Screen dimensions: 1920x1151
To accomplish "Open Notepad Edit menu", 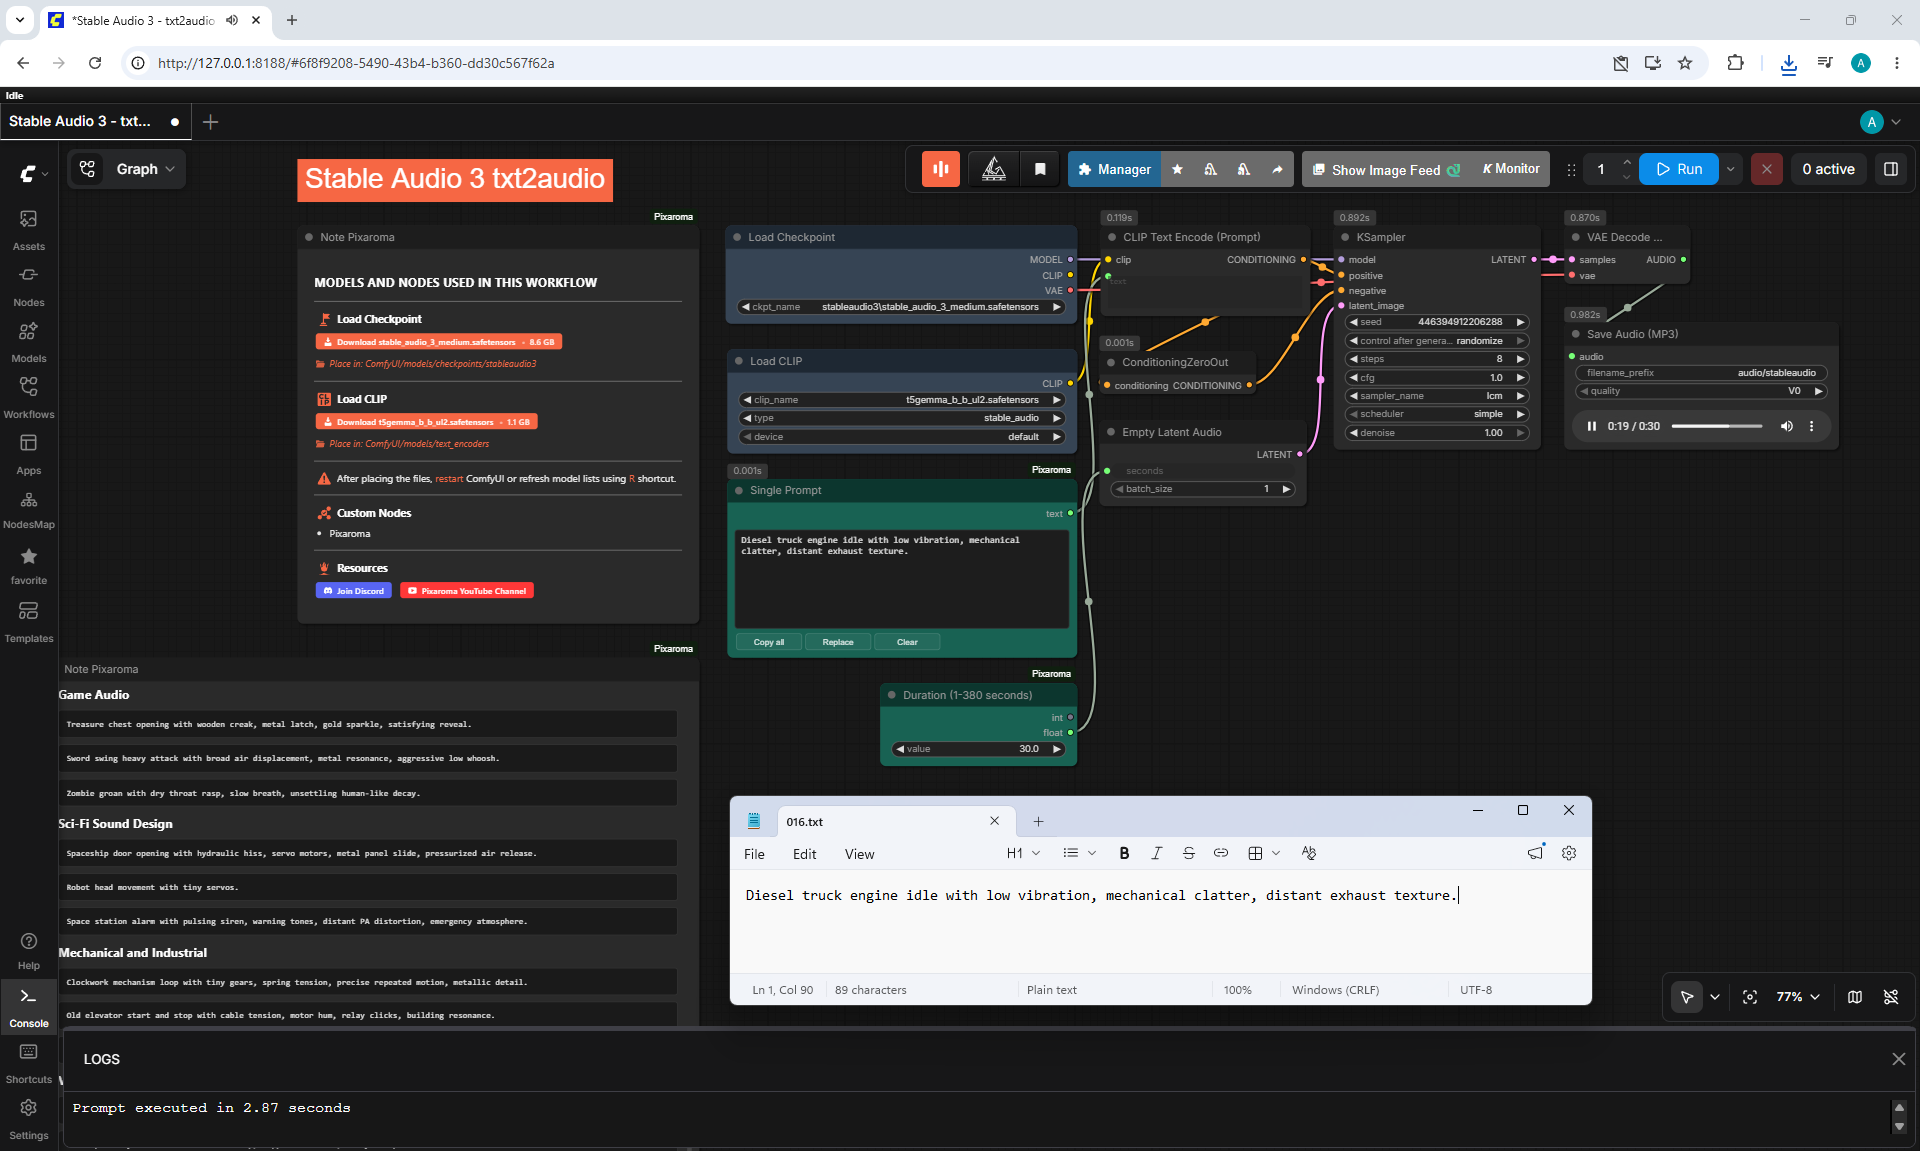I will 804,854.
